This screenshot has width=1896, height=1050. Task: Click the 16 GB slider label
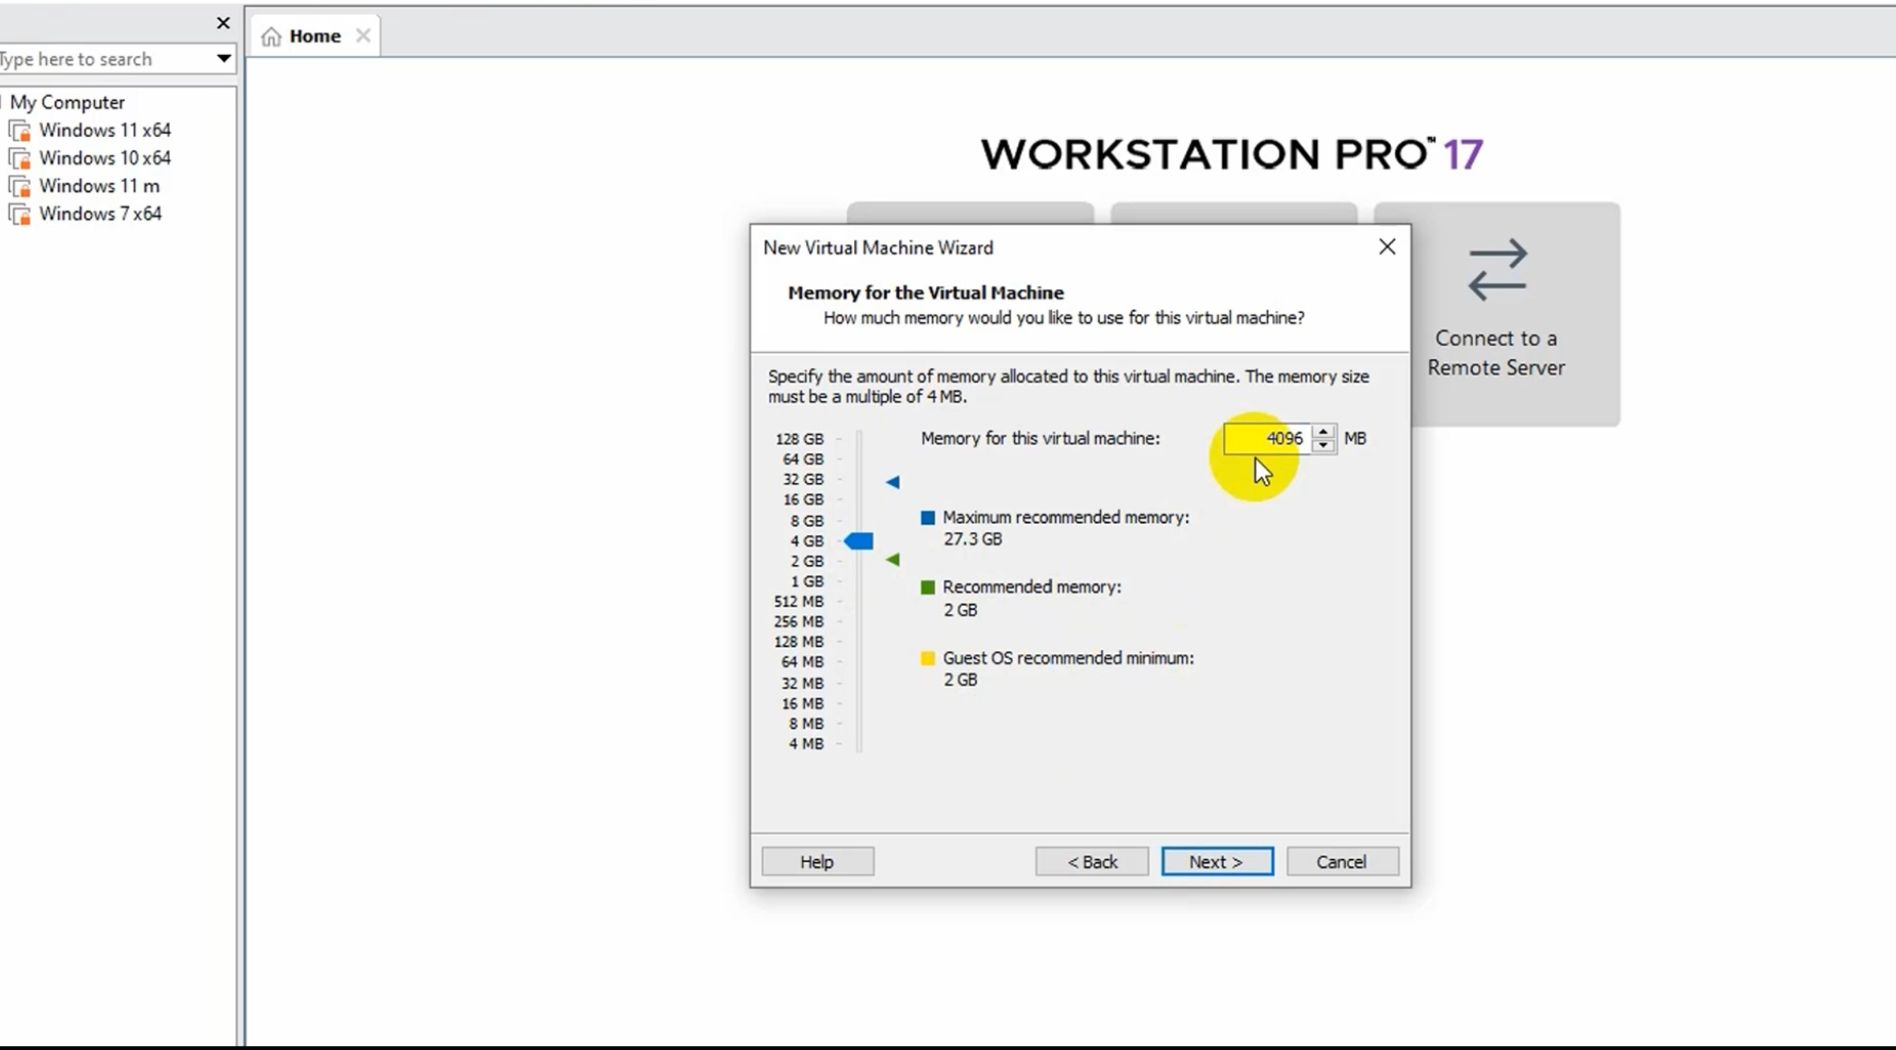pos(803,499)
